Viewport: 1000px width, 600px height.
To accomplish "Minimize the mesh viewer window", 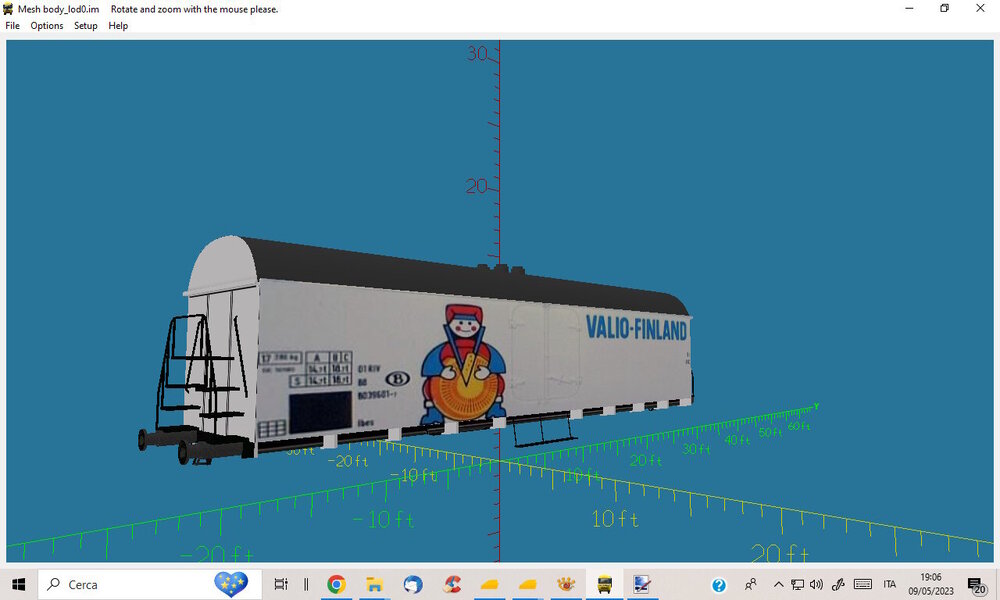I will (x=909, y=8).
